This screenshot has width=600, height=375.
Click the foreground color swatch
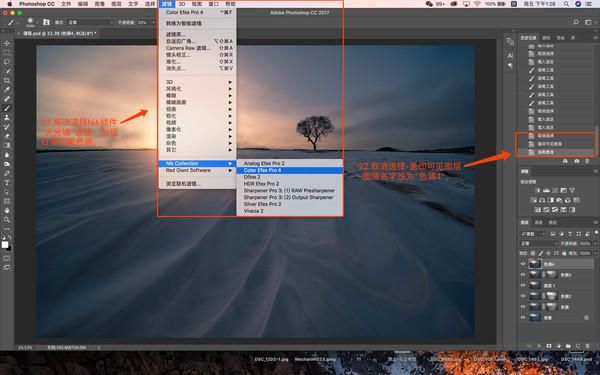click(x=5, y=245)
